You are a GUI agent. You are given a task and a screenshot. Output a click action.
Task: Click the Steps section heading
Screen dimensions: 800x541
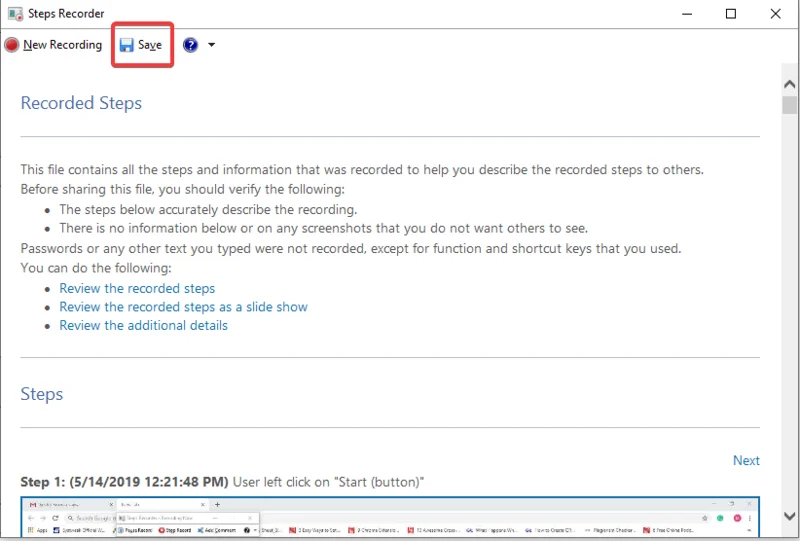(42, 394)
